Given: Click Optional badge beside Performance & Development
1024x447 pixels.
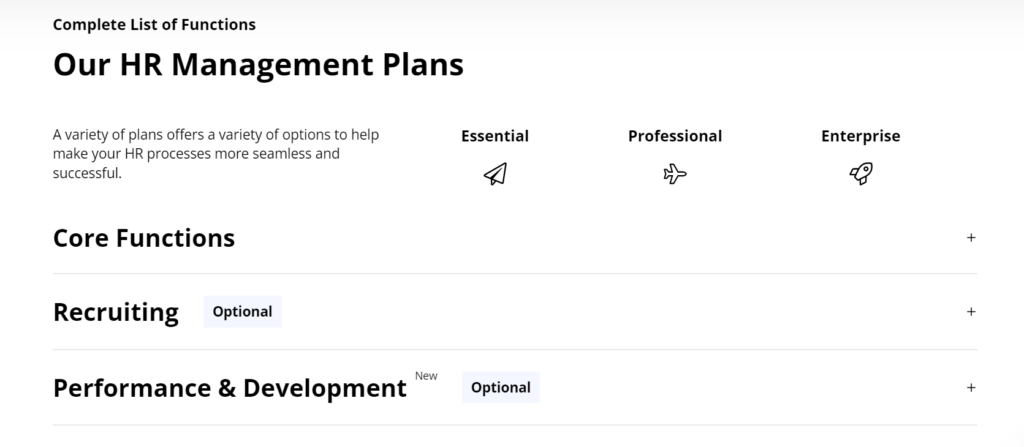Looking at the screenshot, I should pyautogui.click(x=500, y=388).
